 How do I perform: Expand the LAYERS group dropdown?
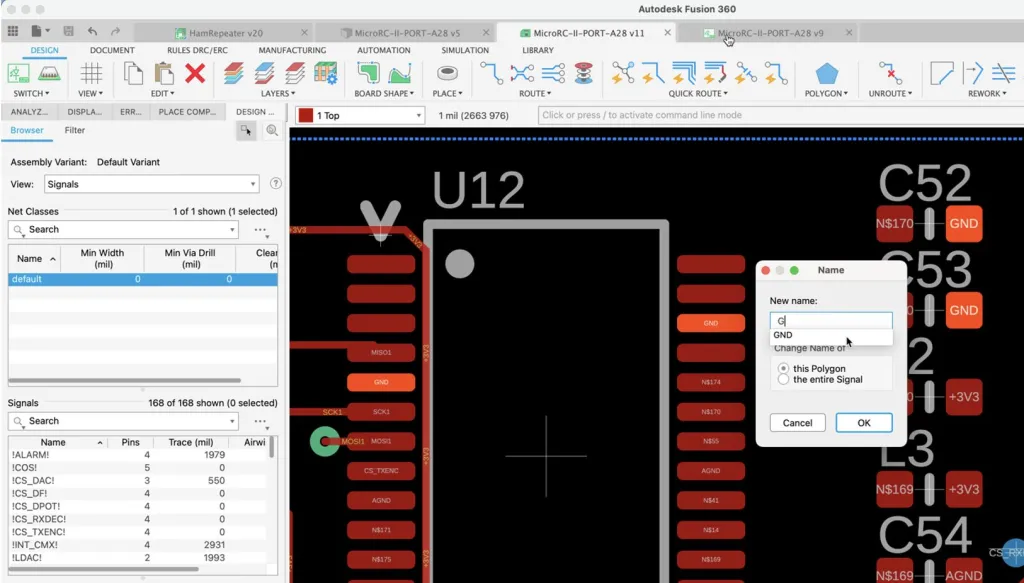tap(279, 93)
